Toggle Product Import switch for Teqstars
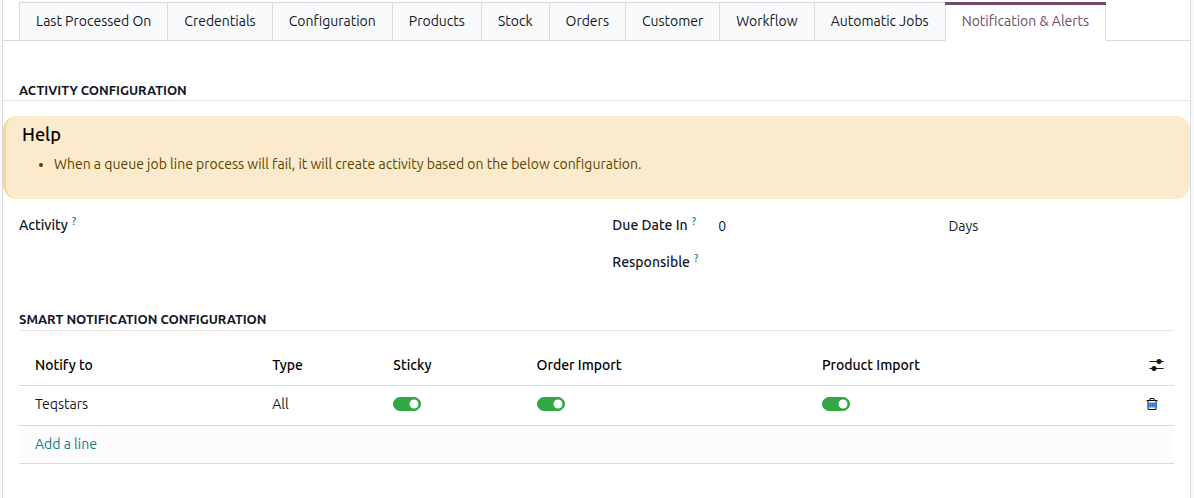 pos(836,404)
